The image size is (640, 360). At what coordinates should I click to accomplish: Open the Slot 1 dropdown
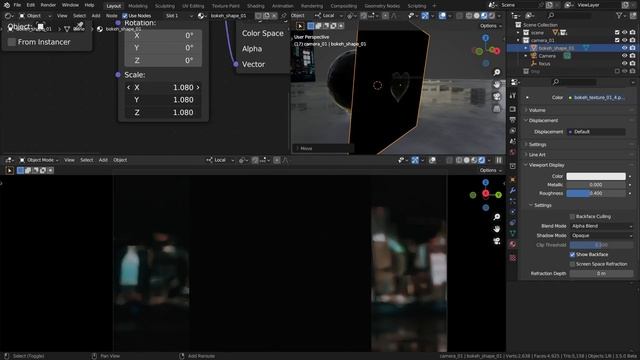tap(178, 16)
